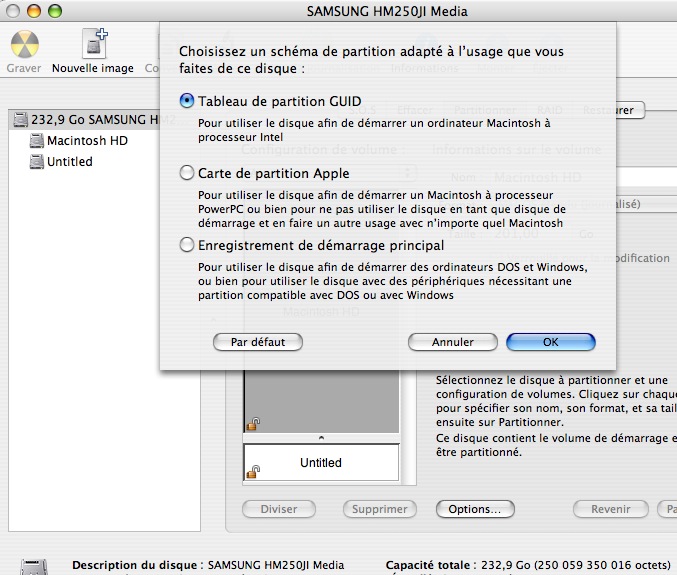Click the green zoom window button
The width and height of the screenshot is (677, 575).
click(55, 11)
